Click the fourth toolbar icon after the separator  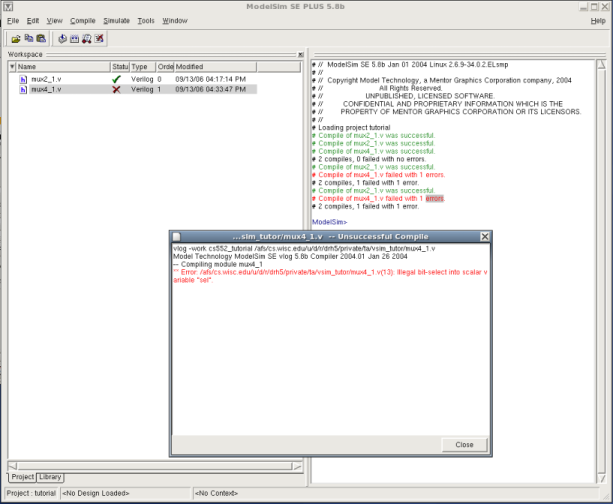pyautogui.click(x=99, y=38)
